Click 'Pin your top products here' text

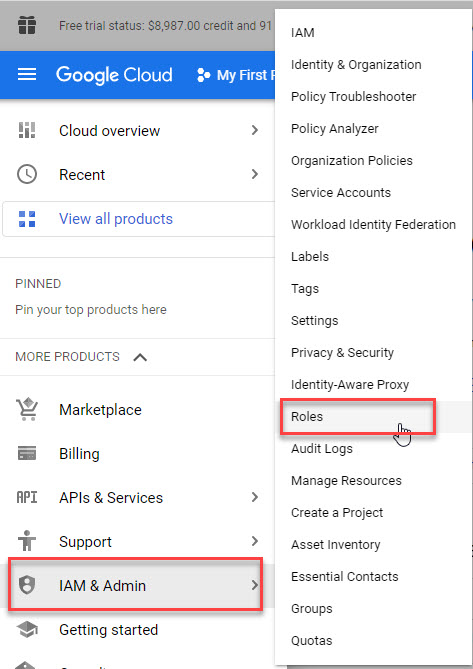pyautogui.click(x=91, y=310)
